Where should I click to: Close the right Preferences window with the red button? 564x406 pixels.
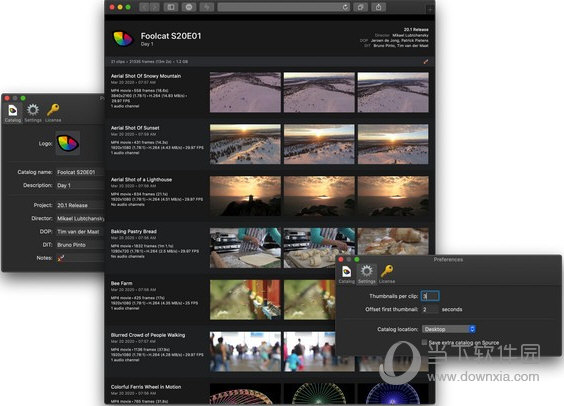pyautogui.click(x=341, y=259)
